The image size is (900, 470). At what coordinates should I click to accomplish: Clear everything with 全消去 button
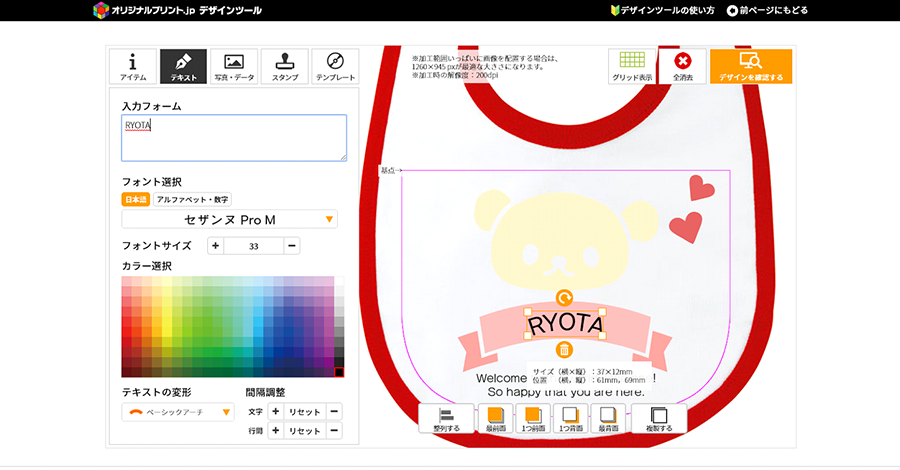(682, 67)
